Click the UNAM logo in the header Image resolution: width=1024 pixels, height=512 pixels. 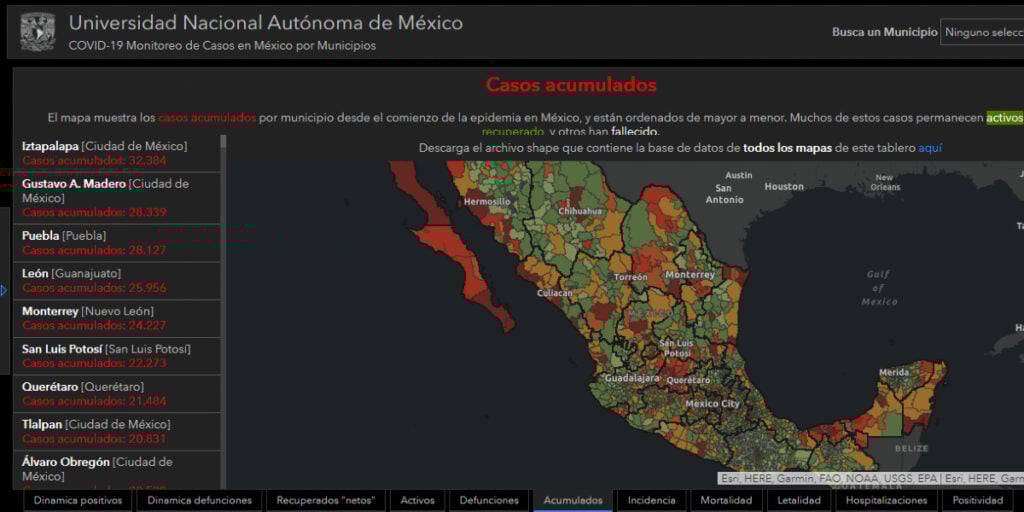[37, 32]
